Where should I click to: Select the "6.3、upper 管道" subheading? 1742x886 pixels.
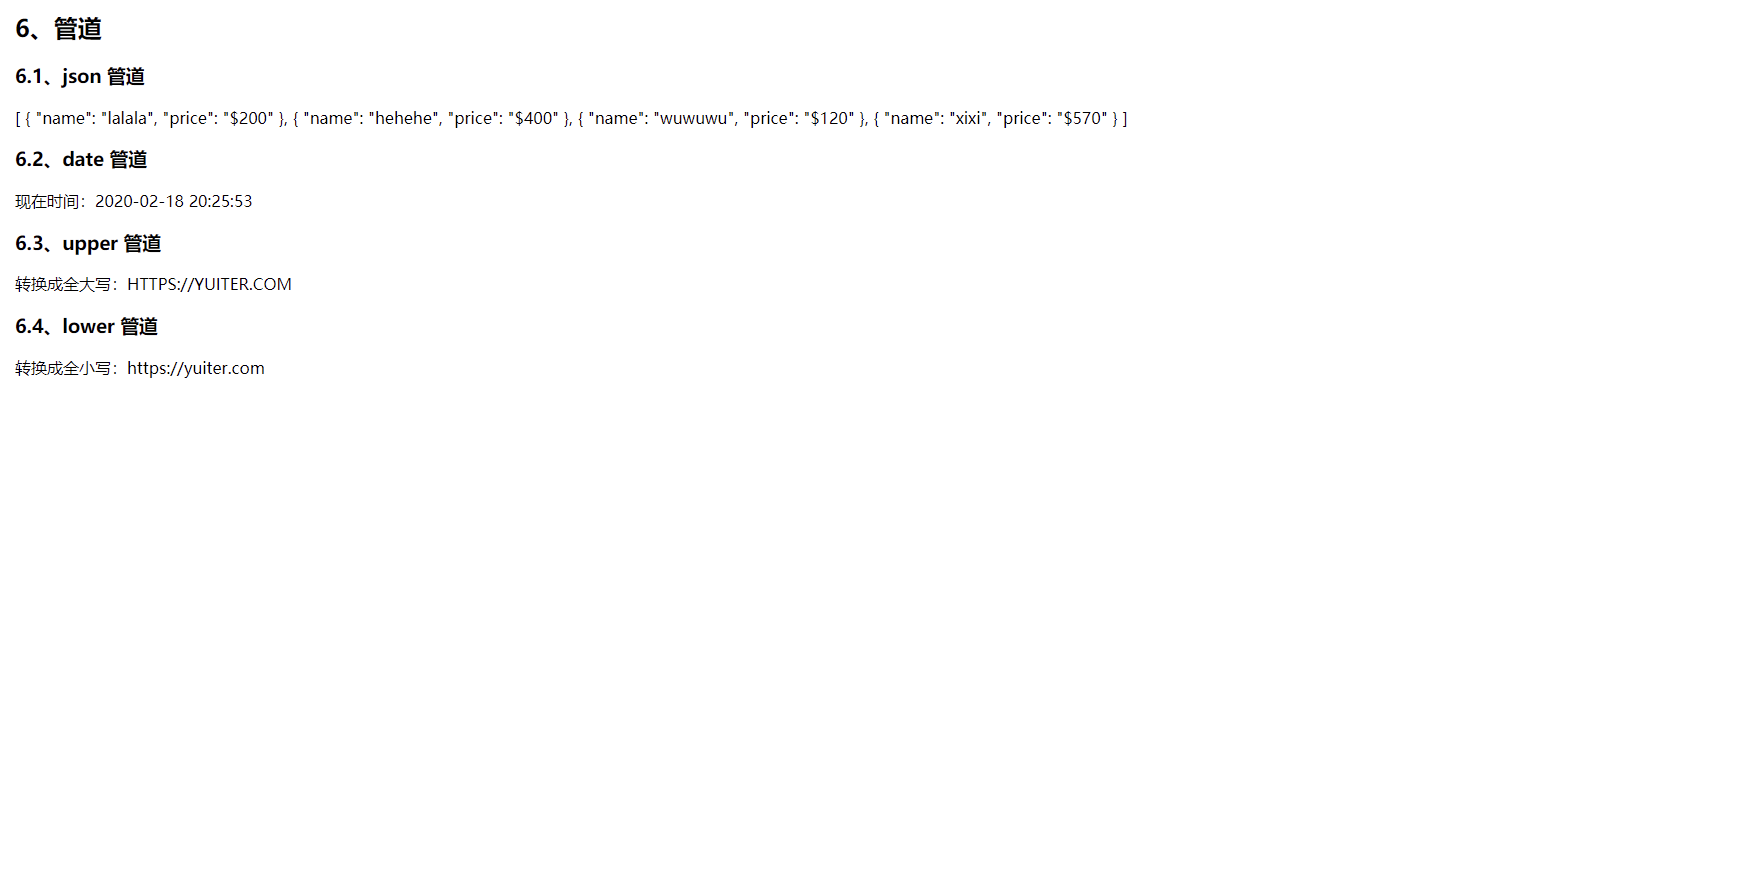[88, 244]
